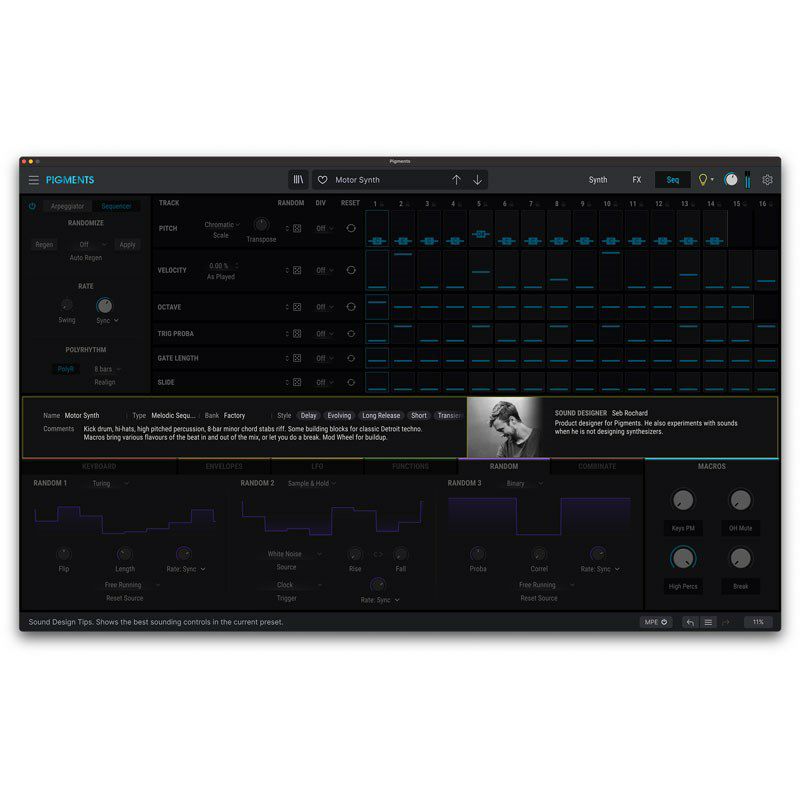Load the next preset with the down arrow
This screenshot has height=800, width=800.
[x=478, y=180]
